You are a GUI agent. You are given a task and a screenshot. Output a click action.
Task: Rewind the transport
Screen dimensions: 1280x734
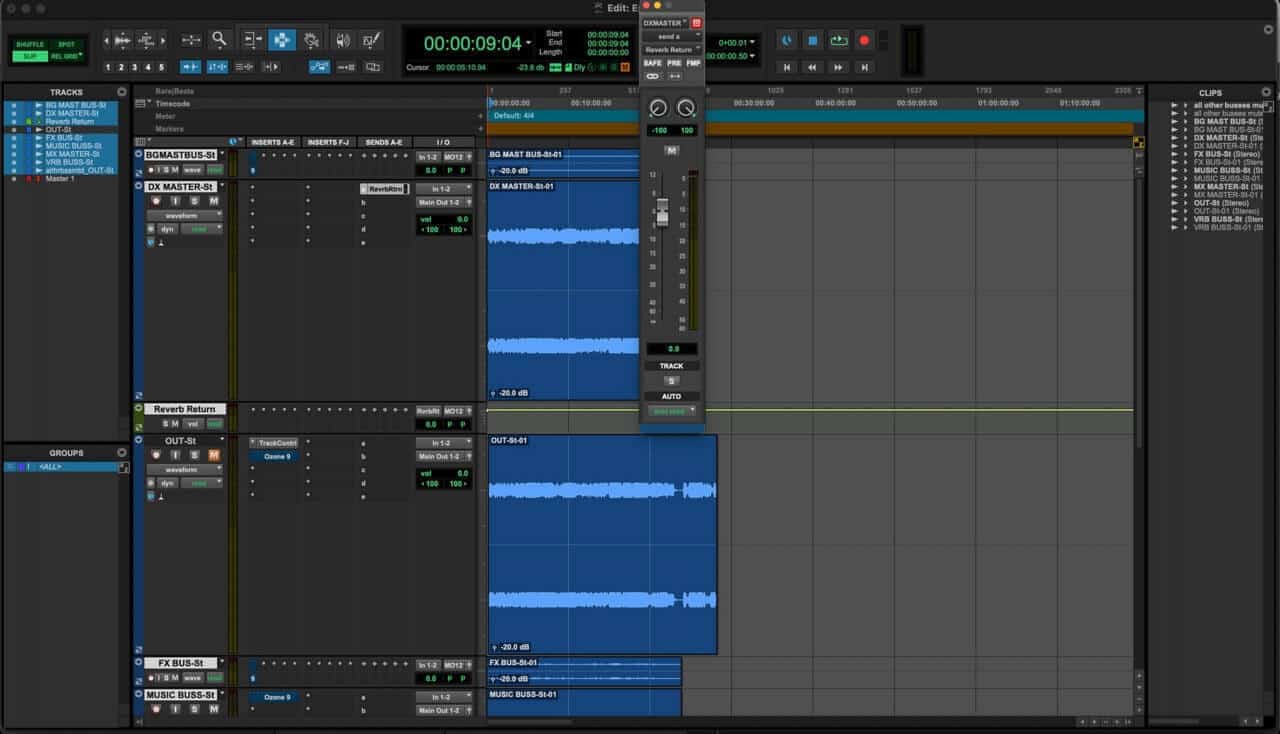(x=813, y=67)
